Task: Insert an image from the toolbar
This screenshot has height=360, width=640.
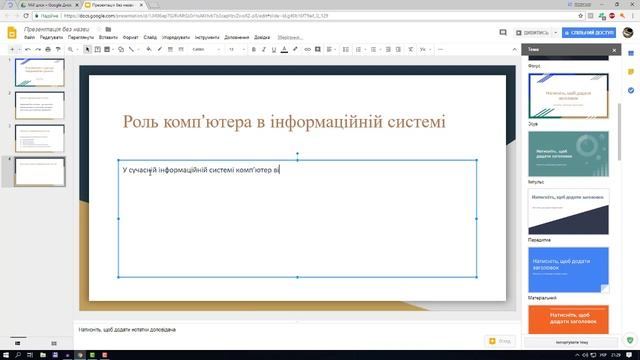Action: (107, 49)
